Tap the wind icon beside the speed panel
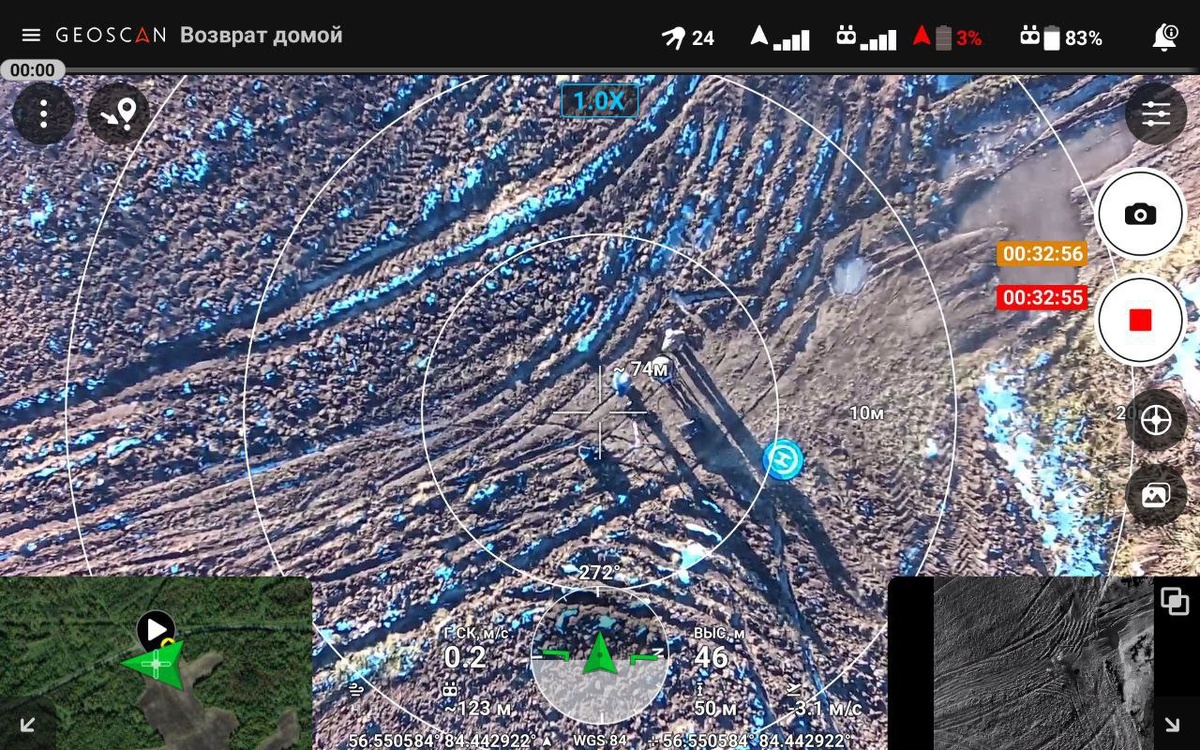 pos(356,690)
